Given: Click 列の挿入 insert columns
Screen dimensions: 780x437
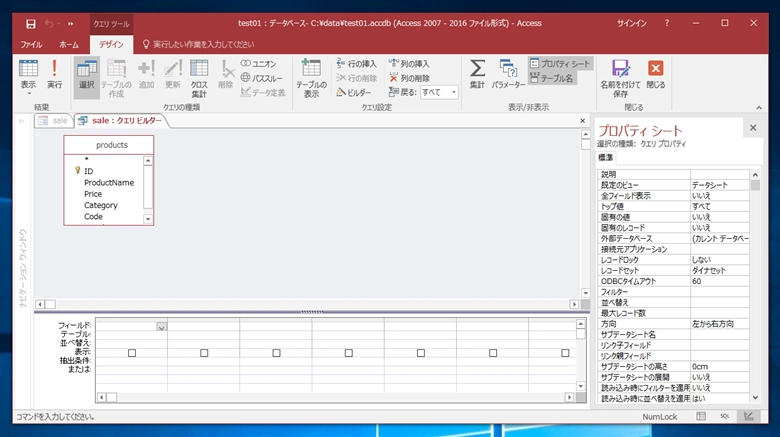Looking at the screenshot, I should [409, 64].
